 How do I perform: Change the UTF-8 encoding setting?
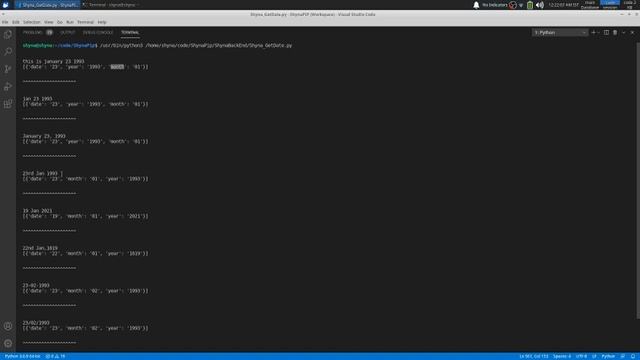click(581, 356)
